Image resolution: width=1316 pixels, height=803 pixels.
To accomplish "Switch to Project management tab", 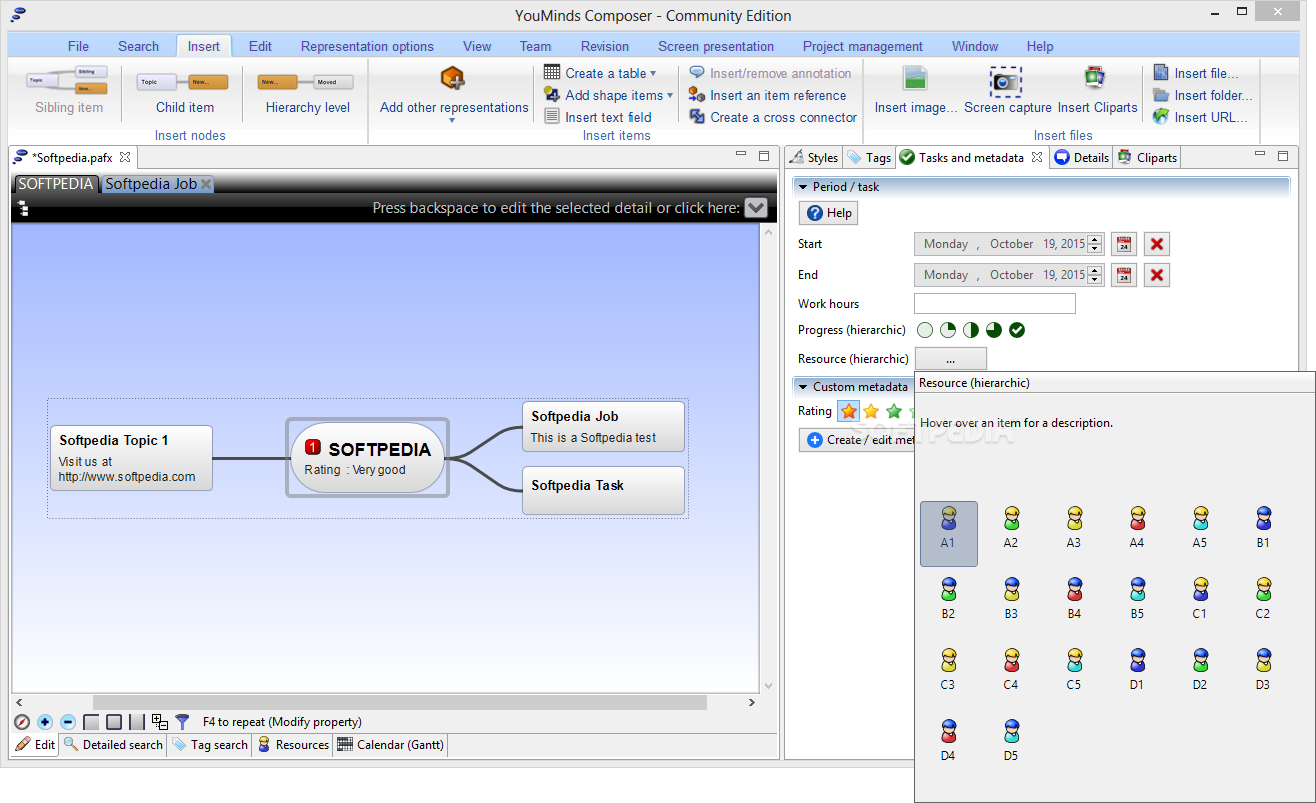I will point(862,46).
